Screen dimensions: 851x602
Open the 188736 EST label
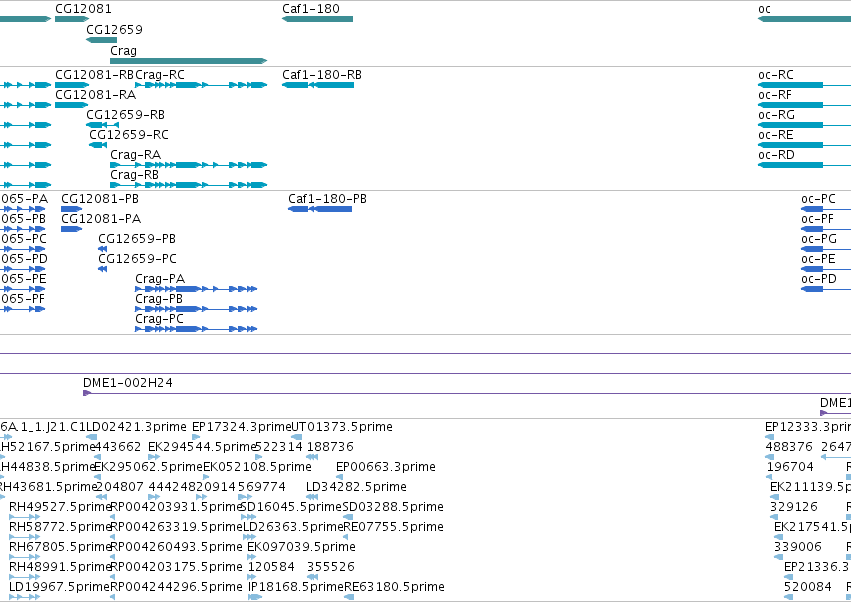(330, 447)
